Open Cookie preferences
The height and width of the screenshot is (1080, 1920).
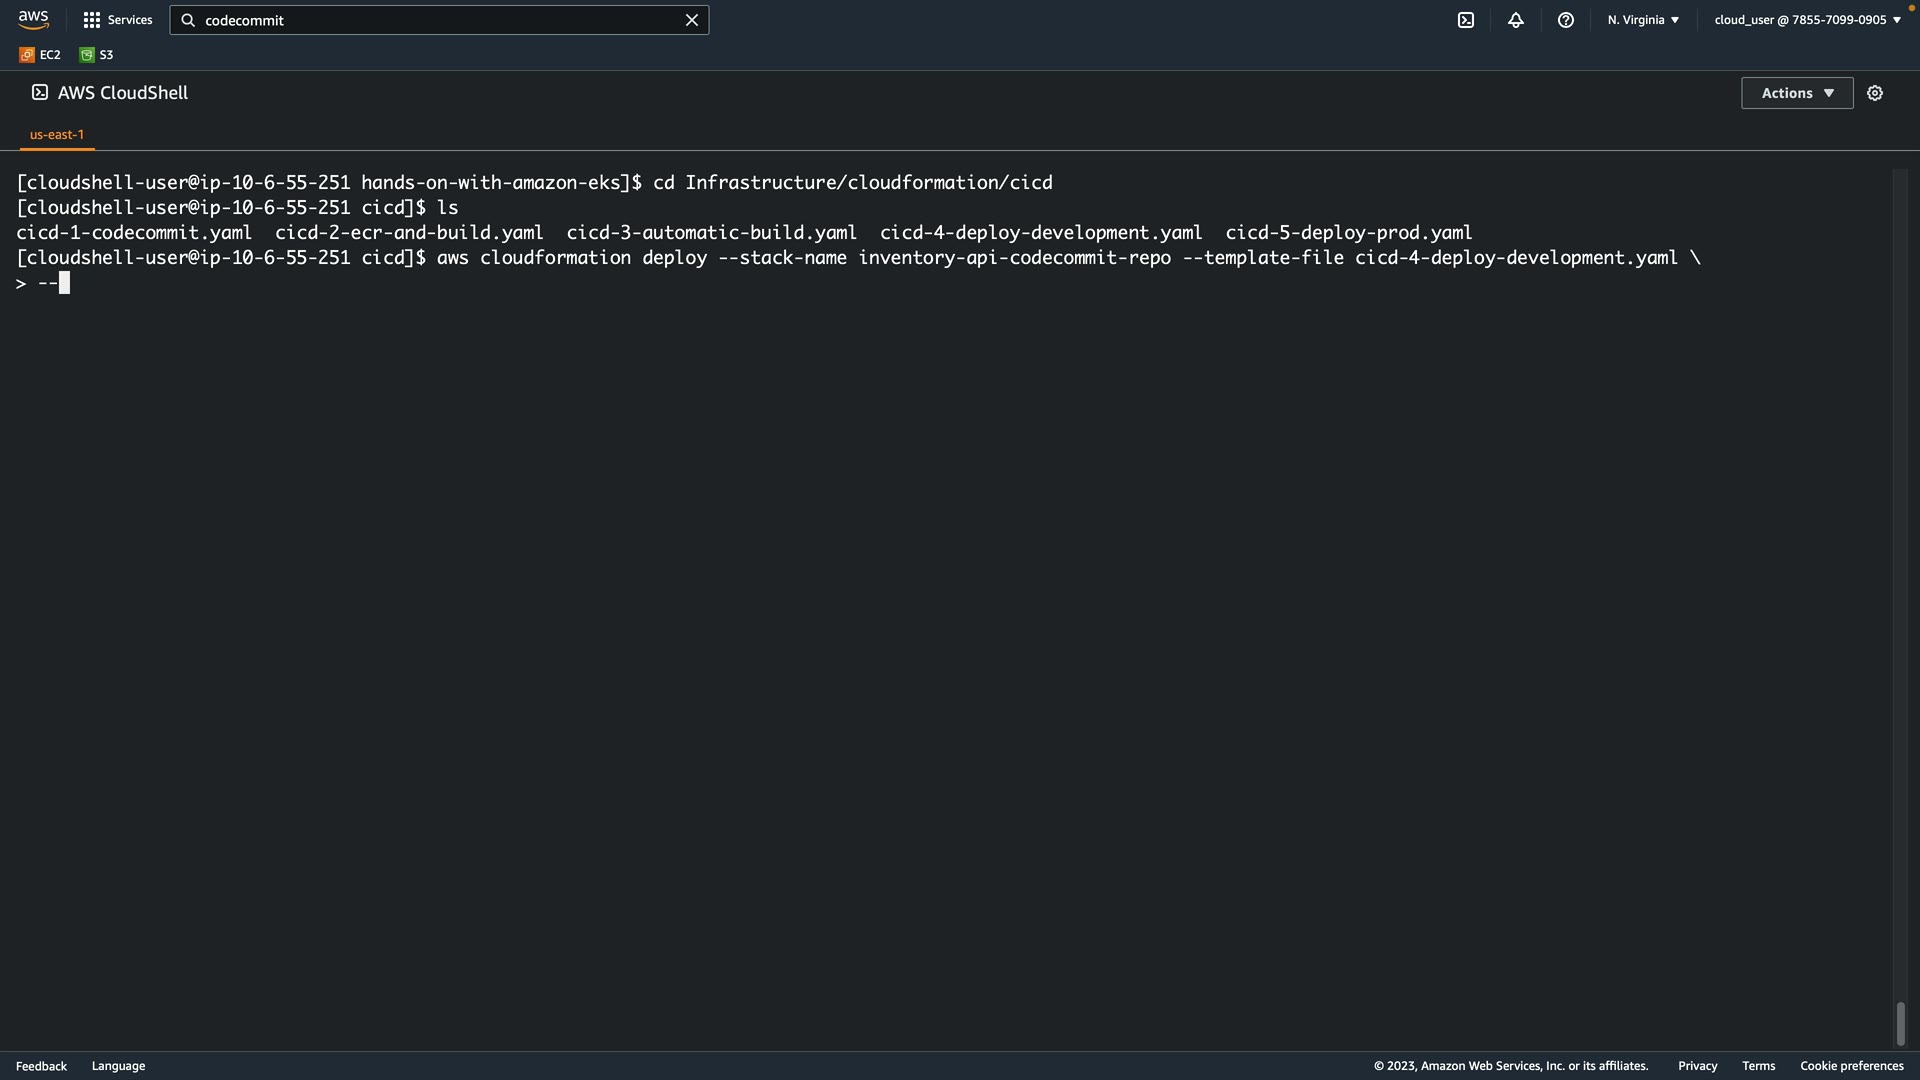pos(1851,1066)
